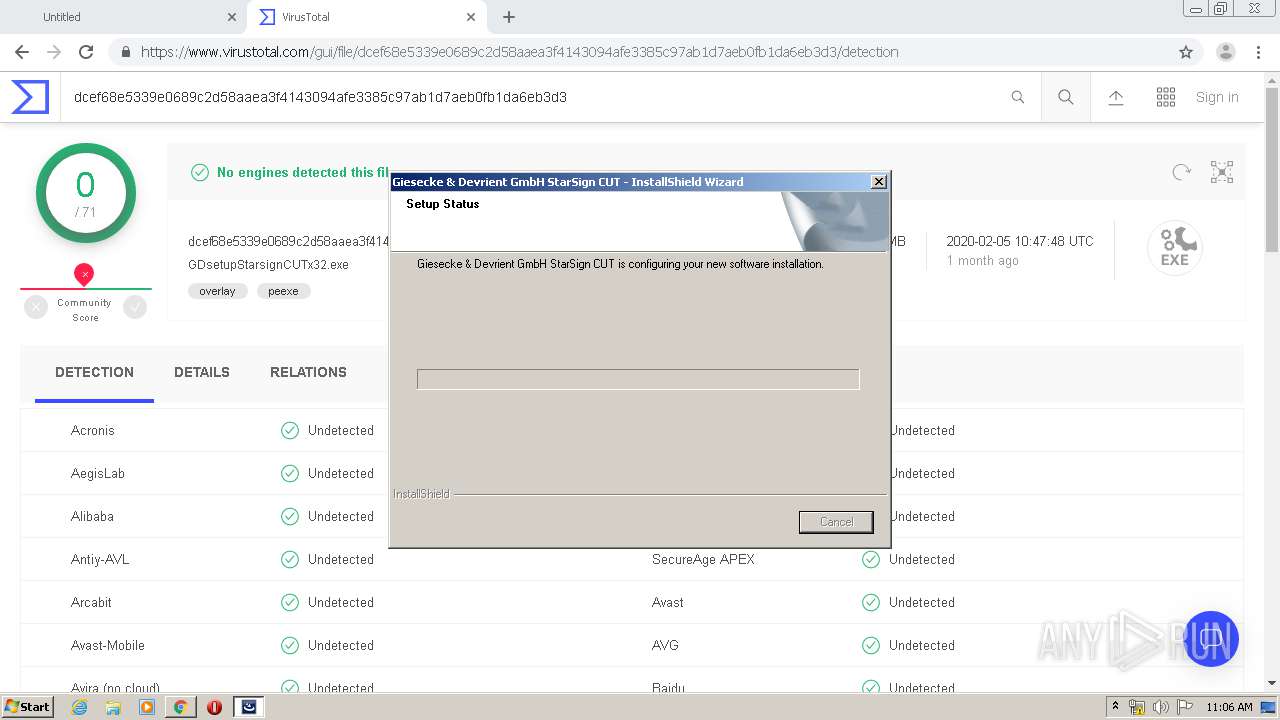
Task: Show hidden system tray icons
Action: [1115, 707]
